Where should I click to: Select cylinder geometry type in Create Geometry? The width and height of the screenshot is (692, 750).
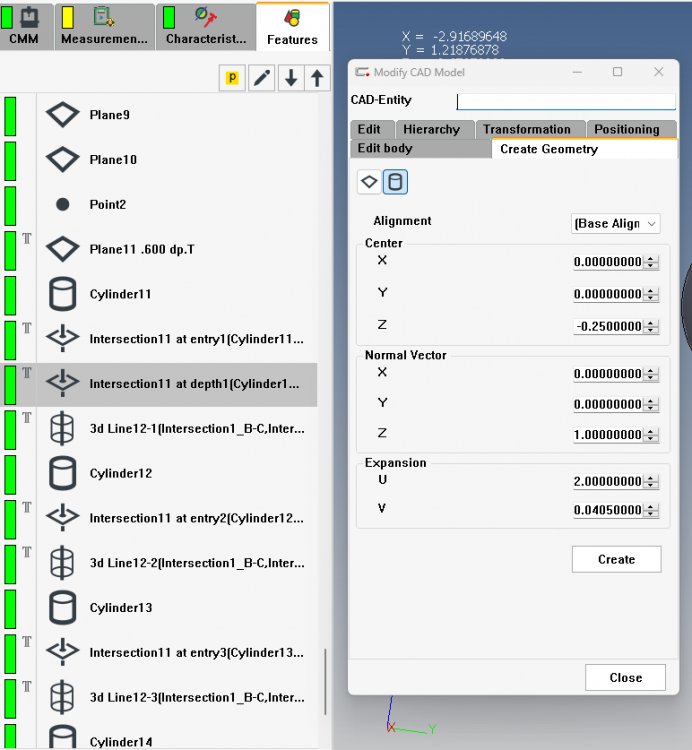click(x=395, y=182)
